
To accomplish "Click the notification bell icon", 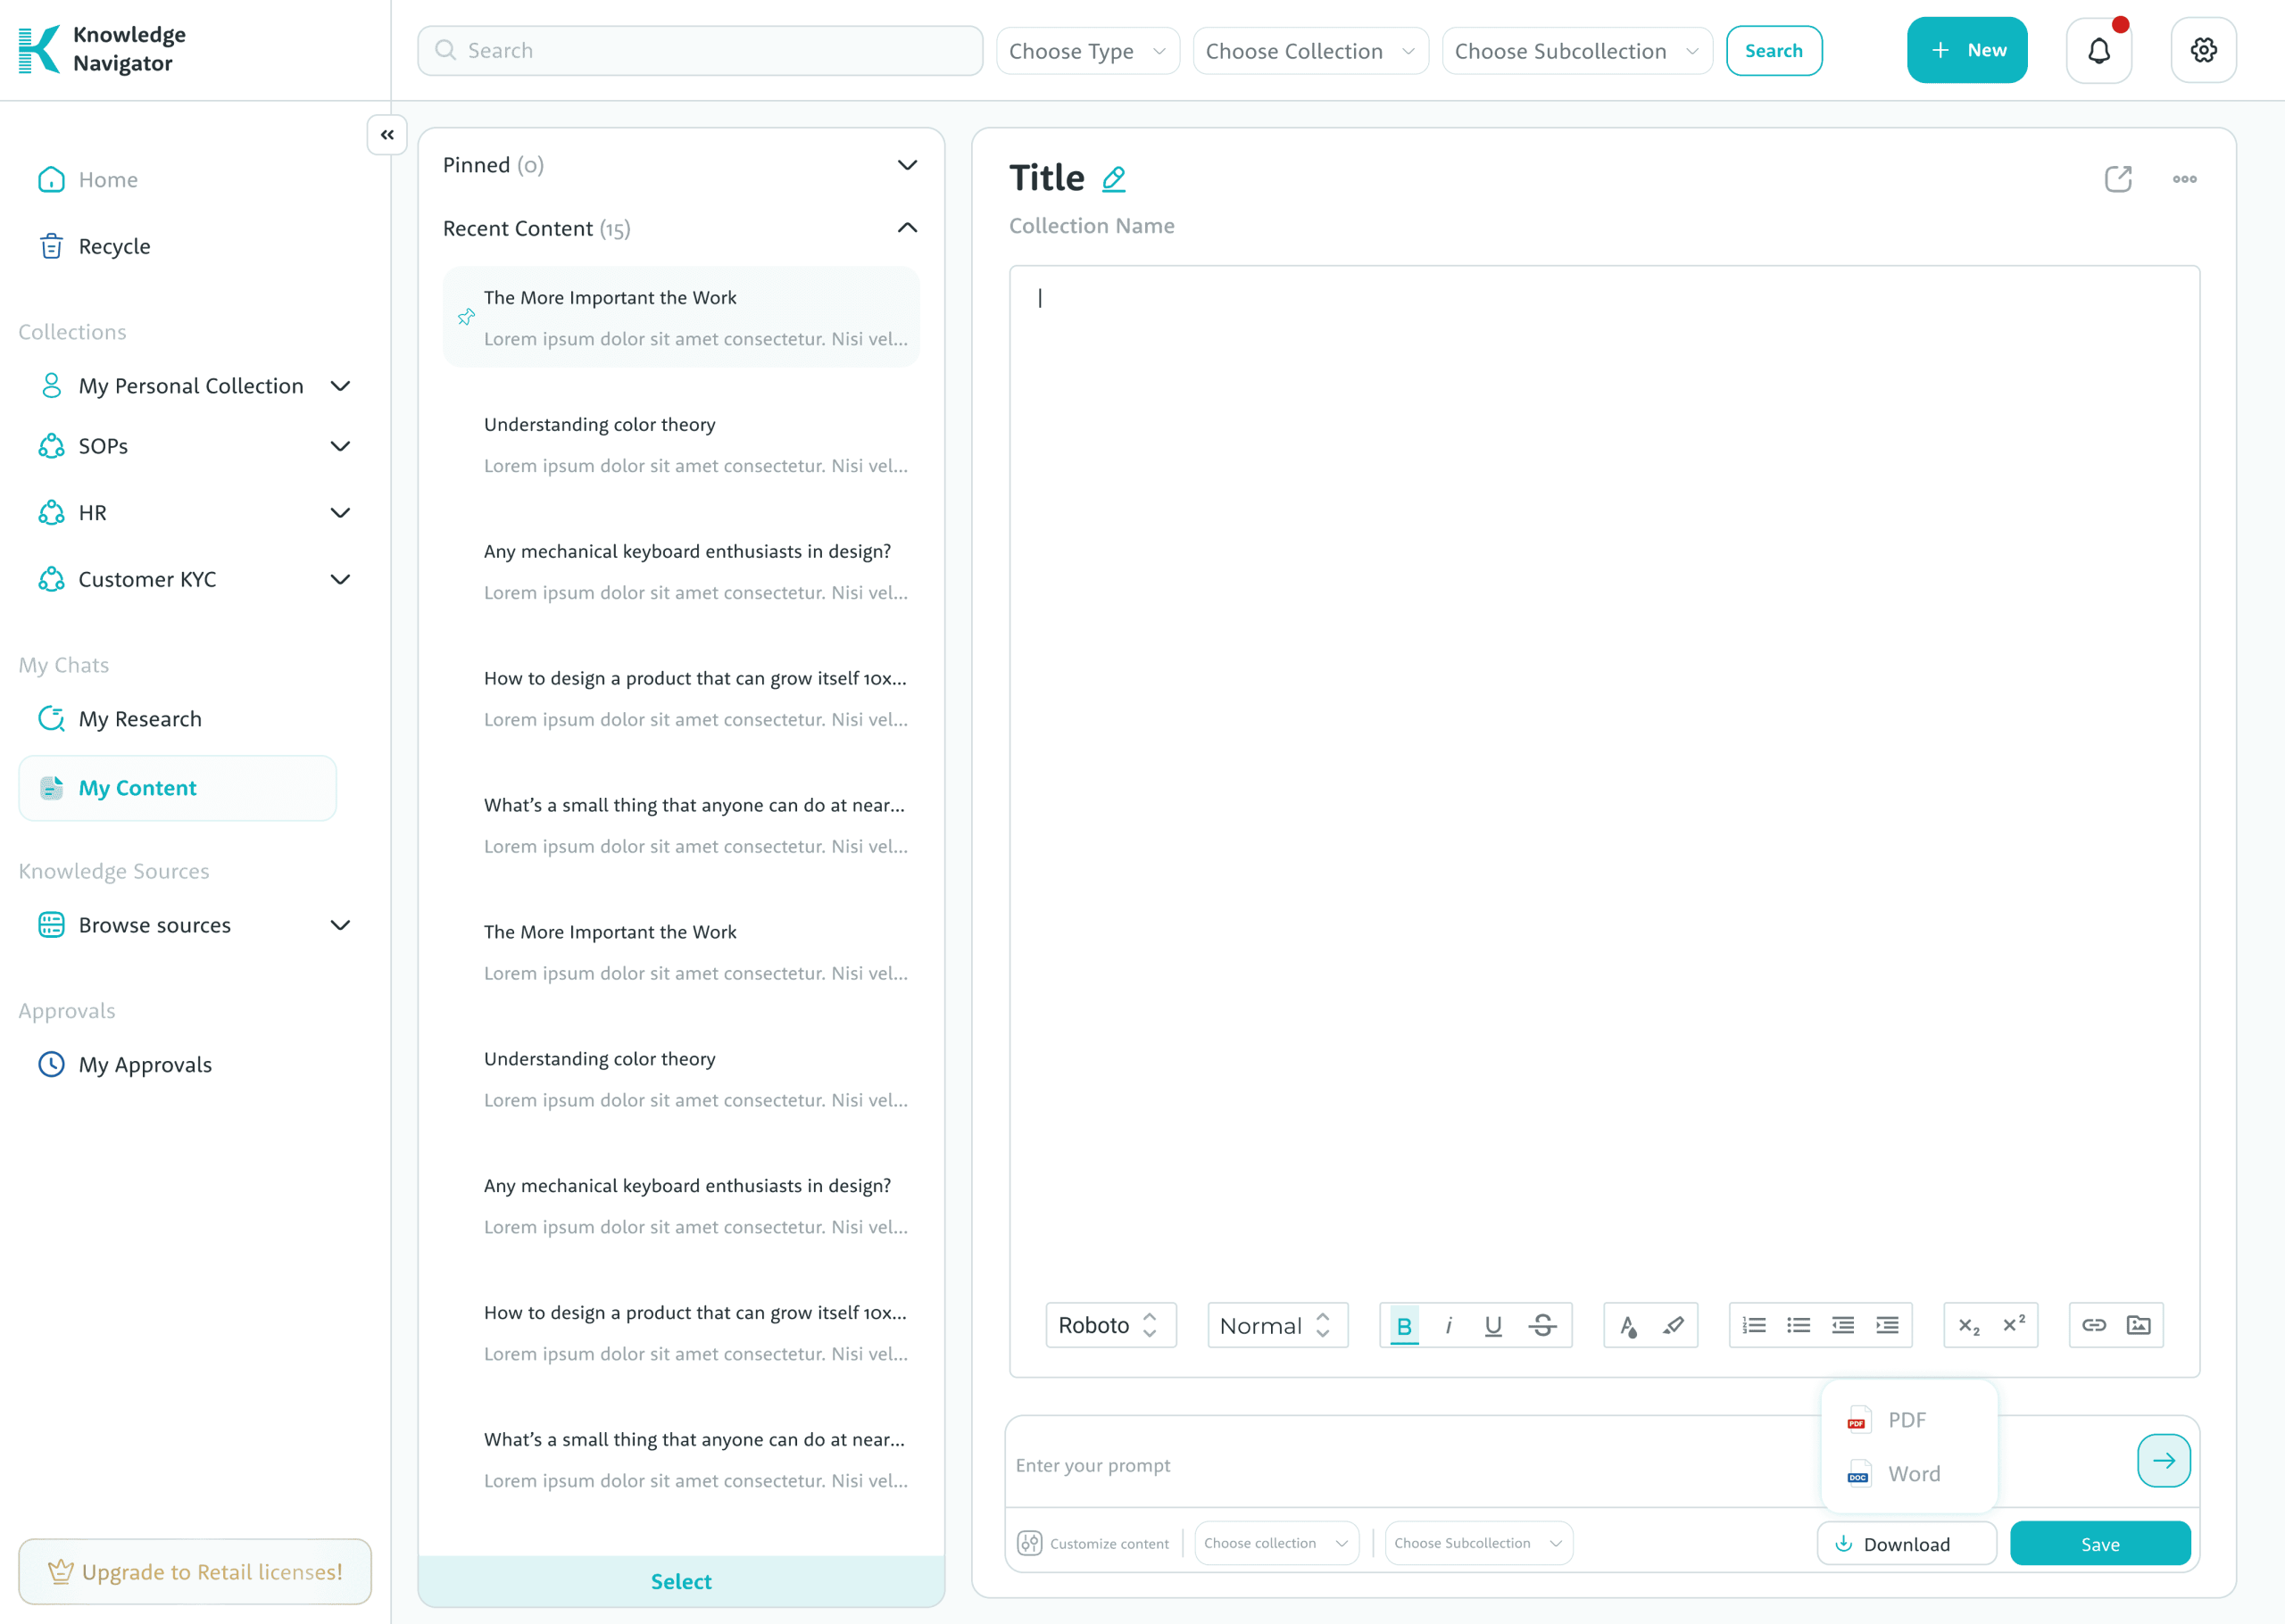I will coord(2098,50).
